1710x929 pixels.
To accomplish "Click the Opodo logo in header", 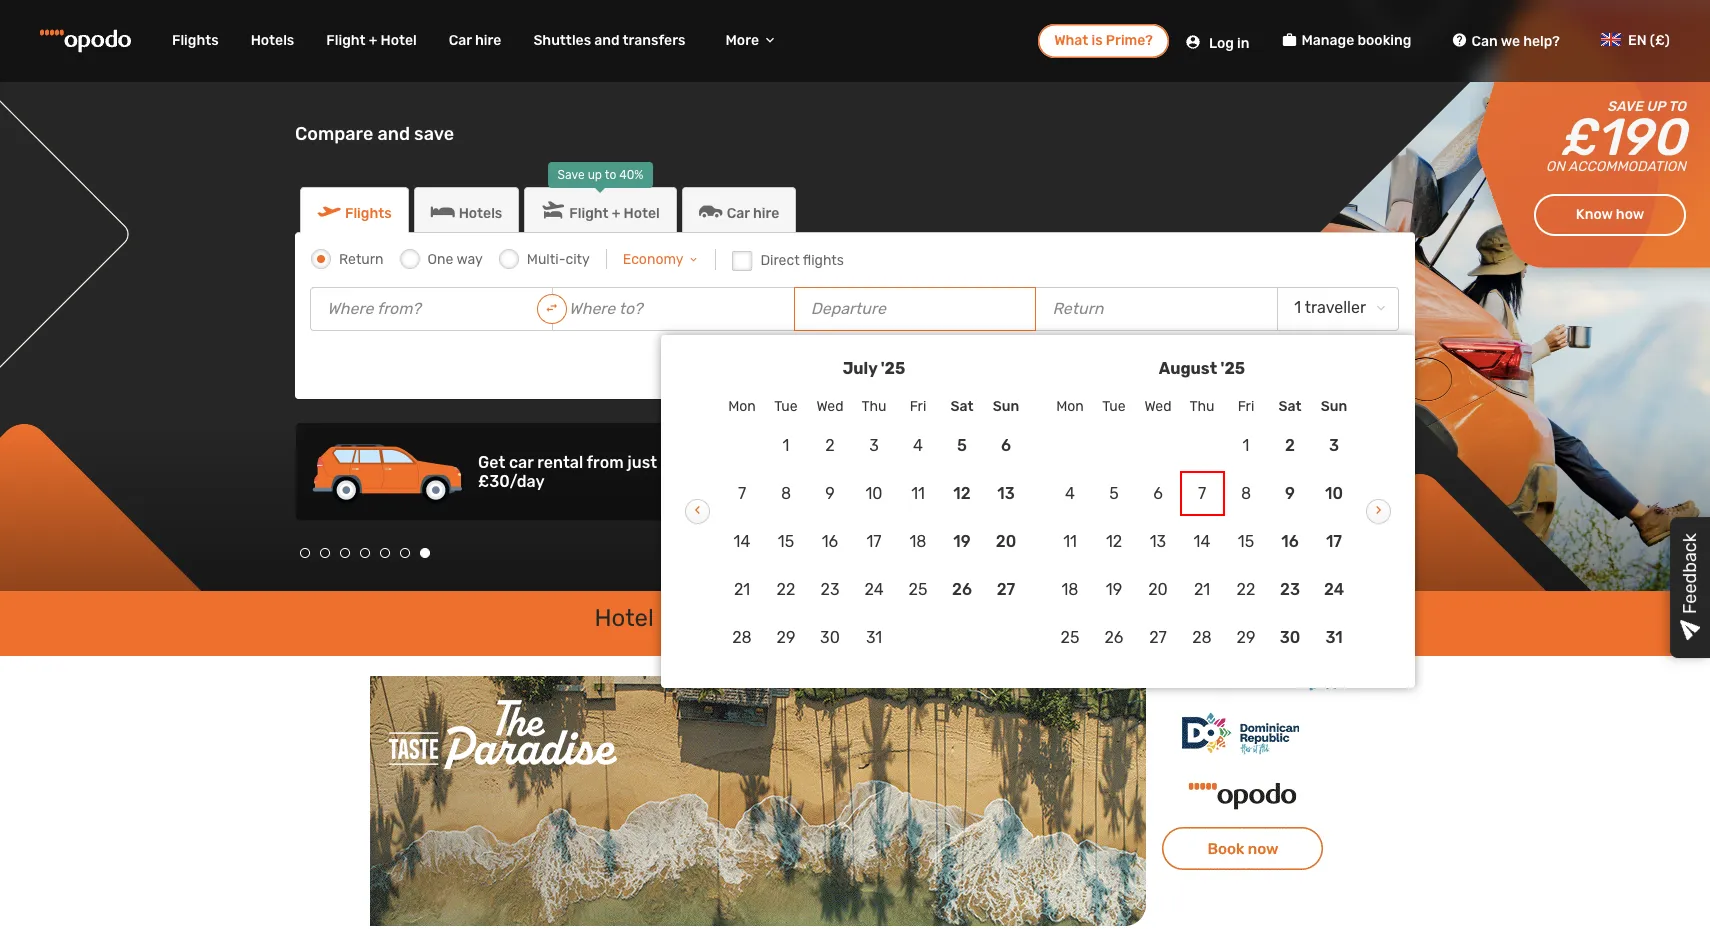I will (86, 40).
